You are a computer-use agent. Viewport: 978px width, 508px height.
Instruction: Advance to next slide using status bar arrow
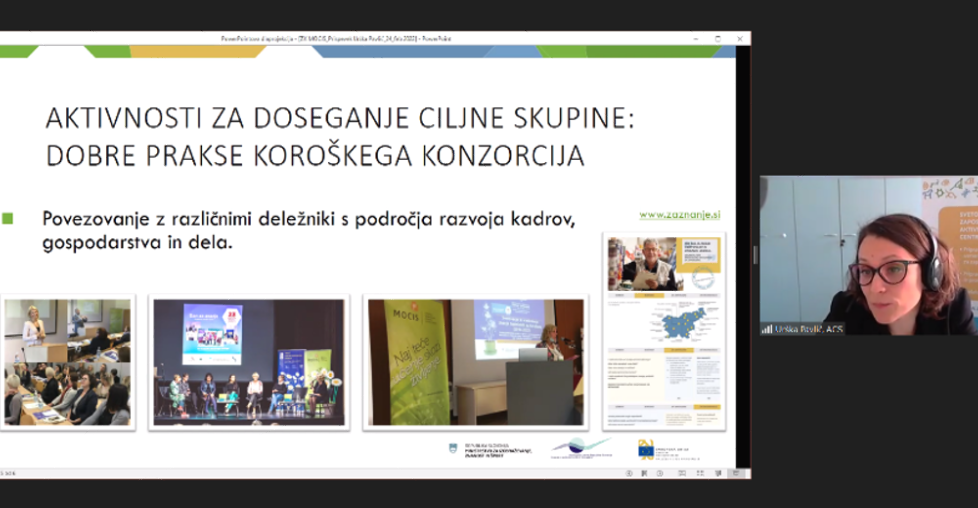pos(660,473)
